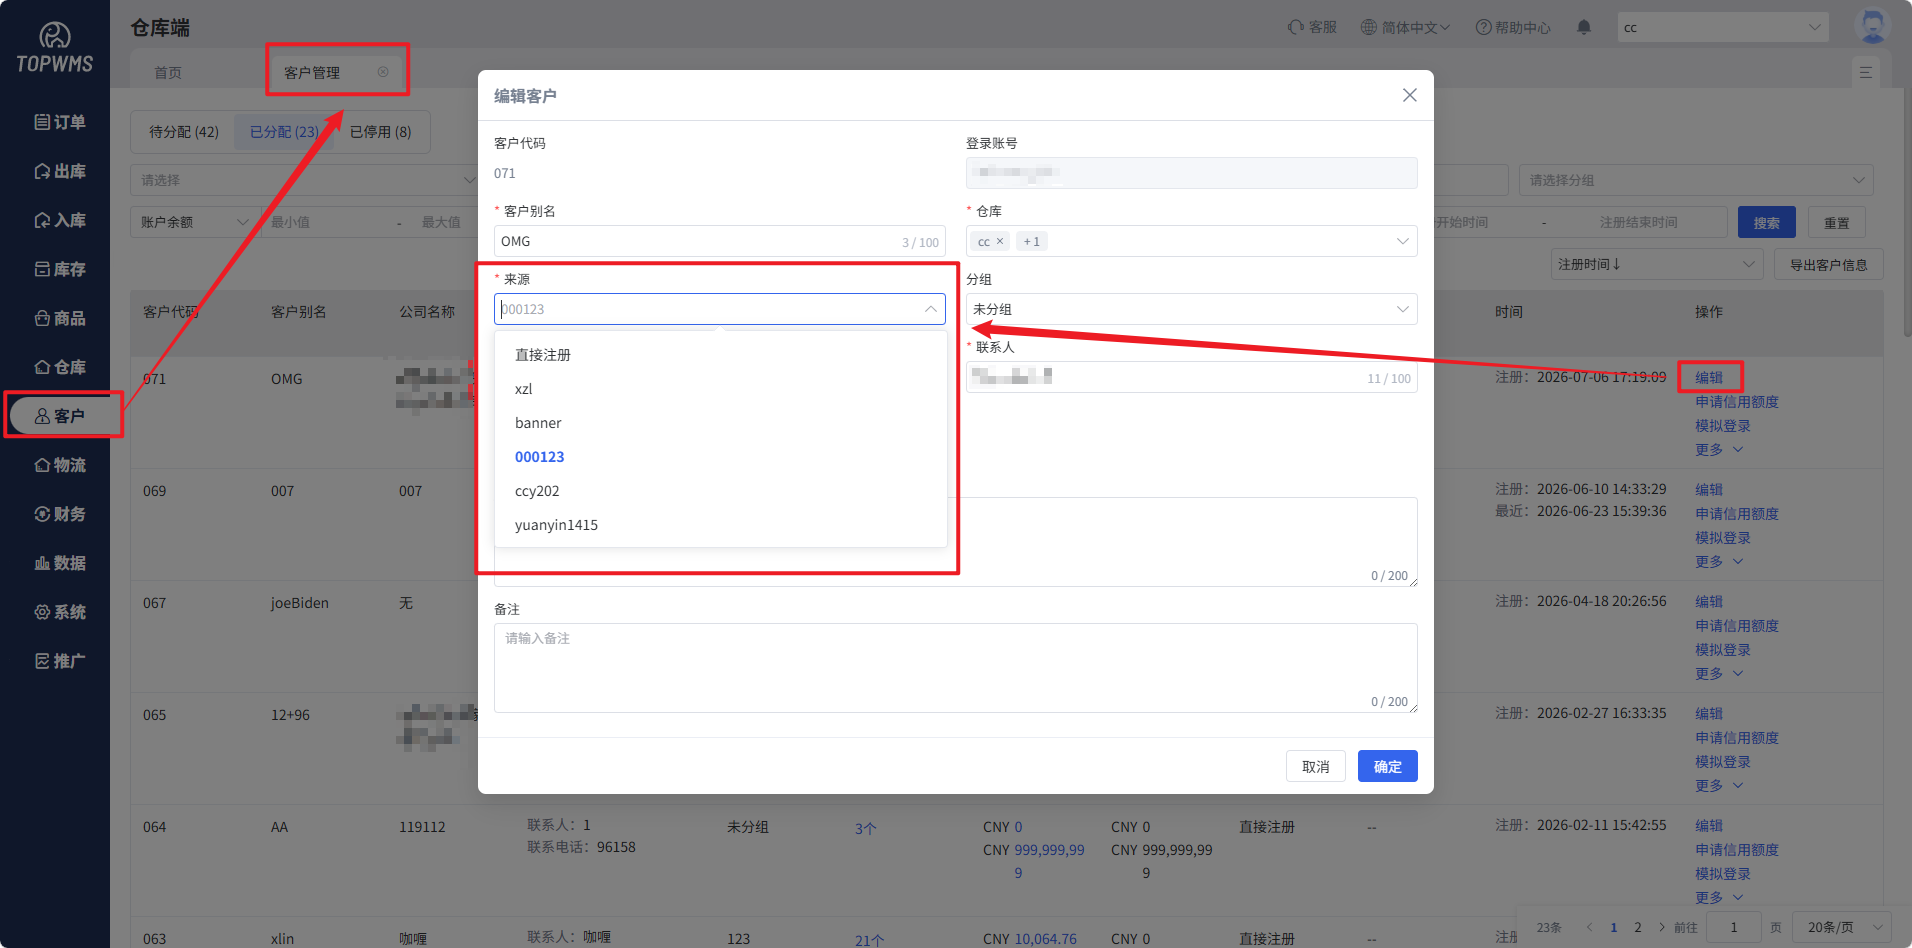Edit the 联系人 contact input field

click(1192, 377)
